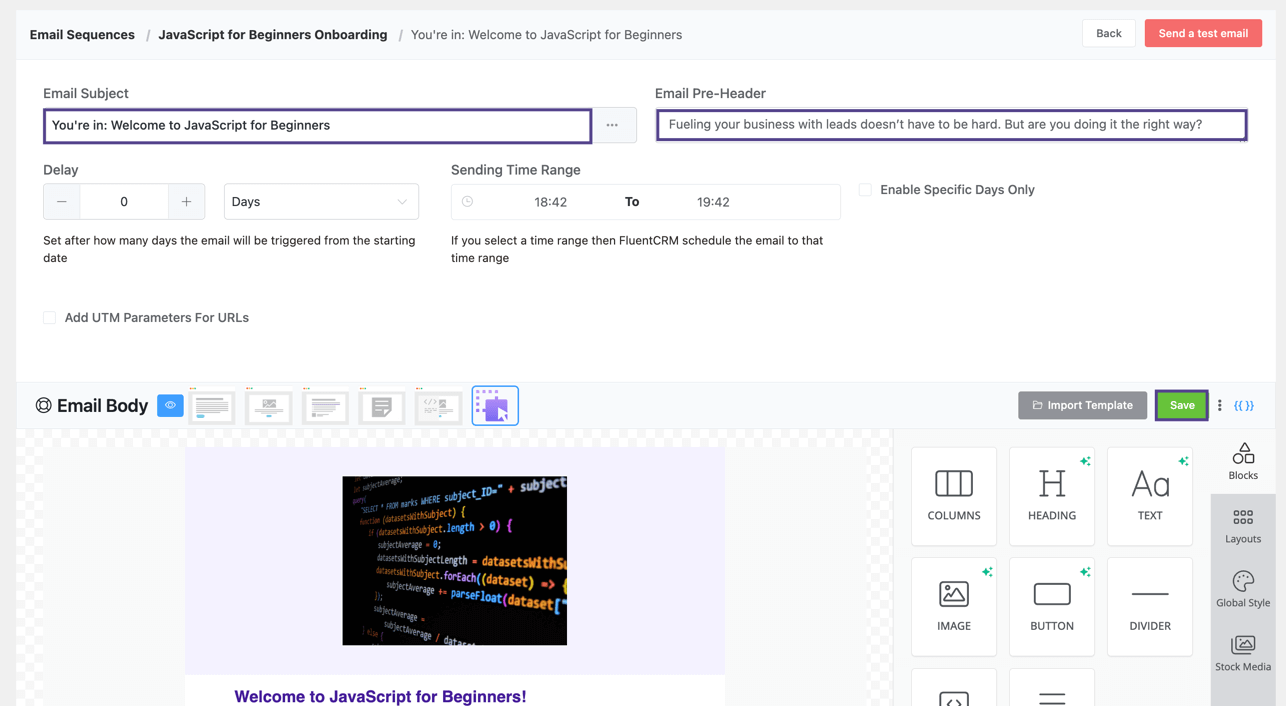Select the raw HTML template type icon
This screenshot has width=1286, height=706.
click(x=438, y=405)
